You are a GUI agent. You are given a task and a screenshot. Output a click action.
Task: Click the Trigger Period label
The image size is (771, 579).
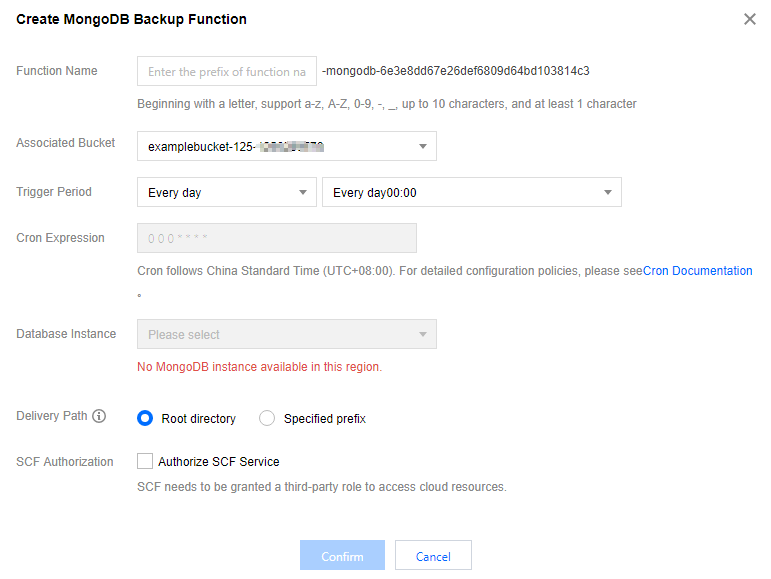coord(54,192)
